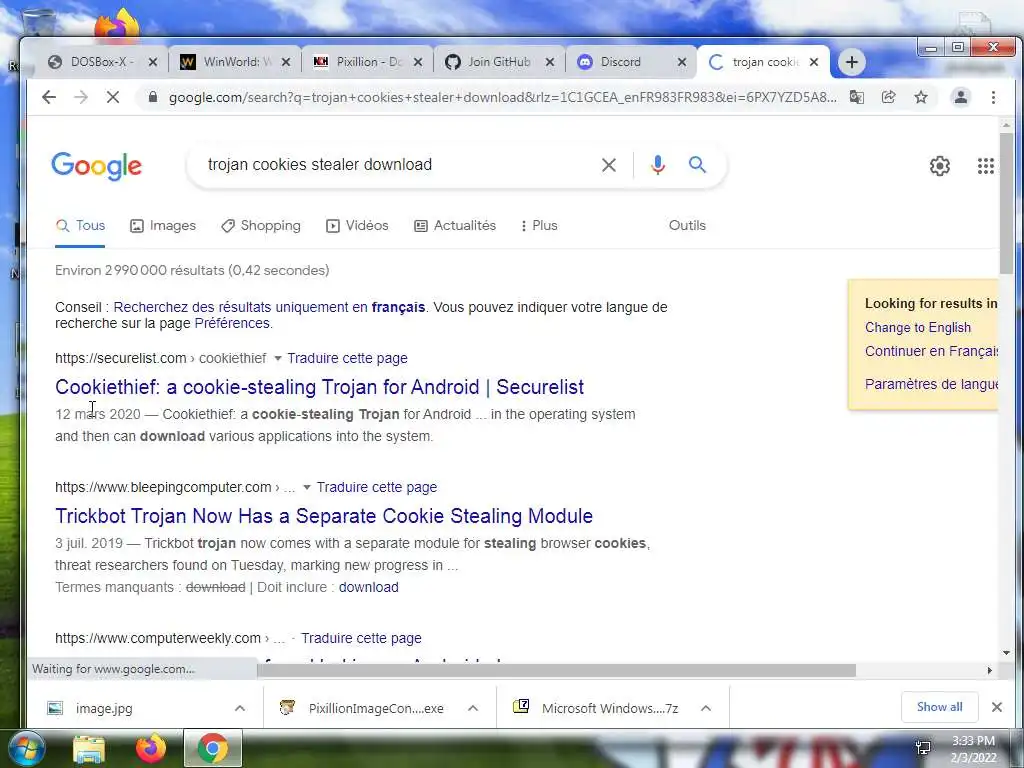The height and width of the screenshot is (768, 1024).
Task: Close the Join GitHub tab
Action: pos(551,62)
